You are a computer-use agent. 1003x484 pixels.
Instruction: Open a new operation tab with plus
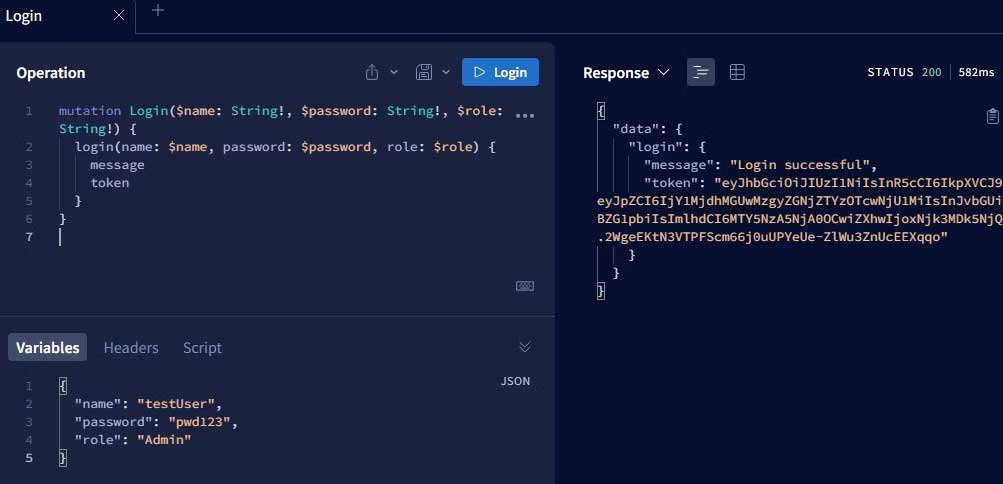158,10
